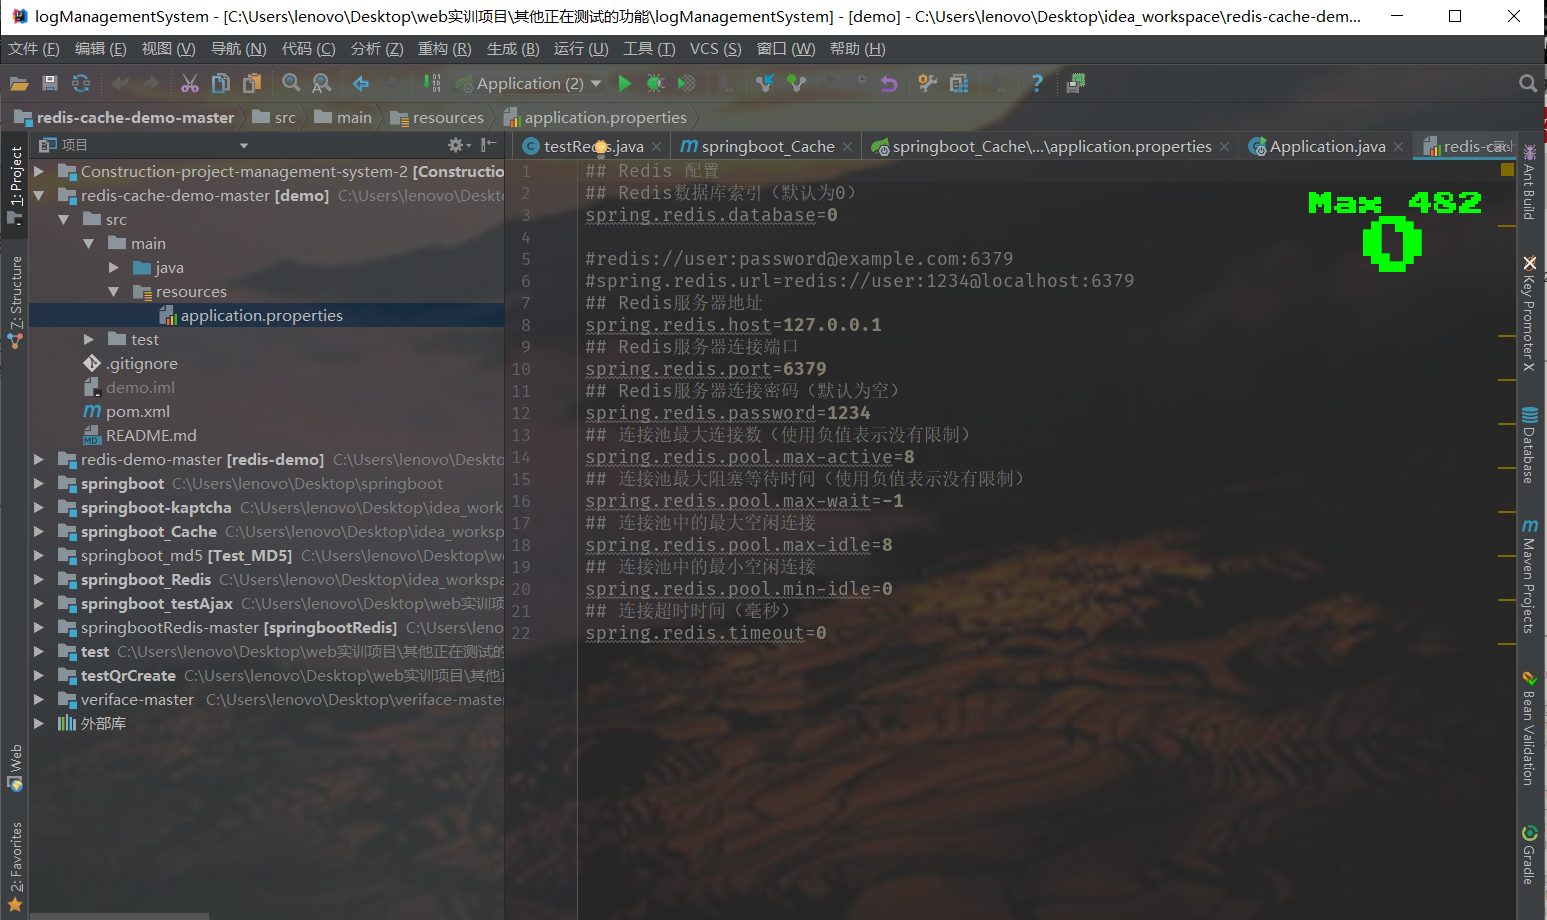Open the Bean Validation side panel
Screen dimensions: 1547x920
1529,728
